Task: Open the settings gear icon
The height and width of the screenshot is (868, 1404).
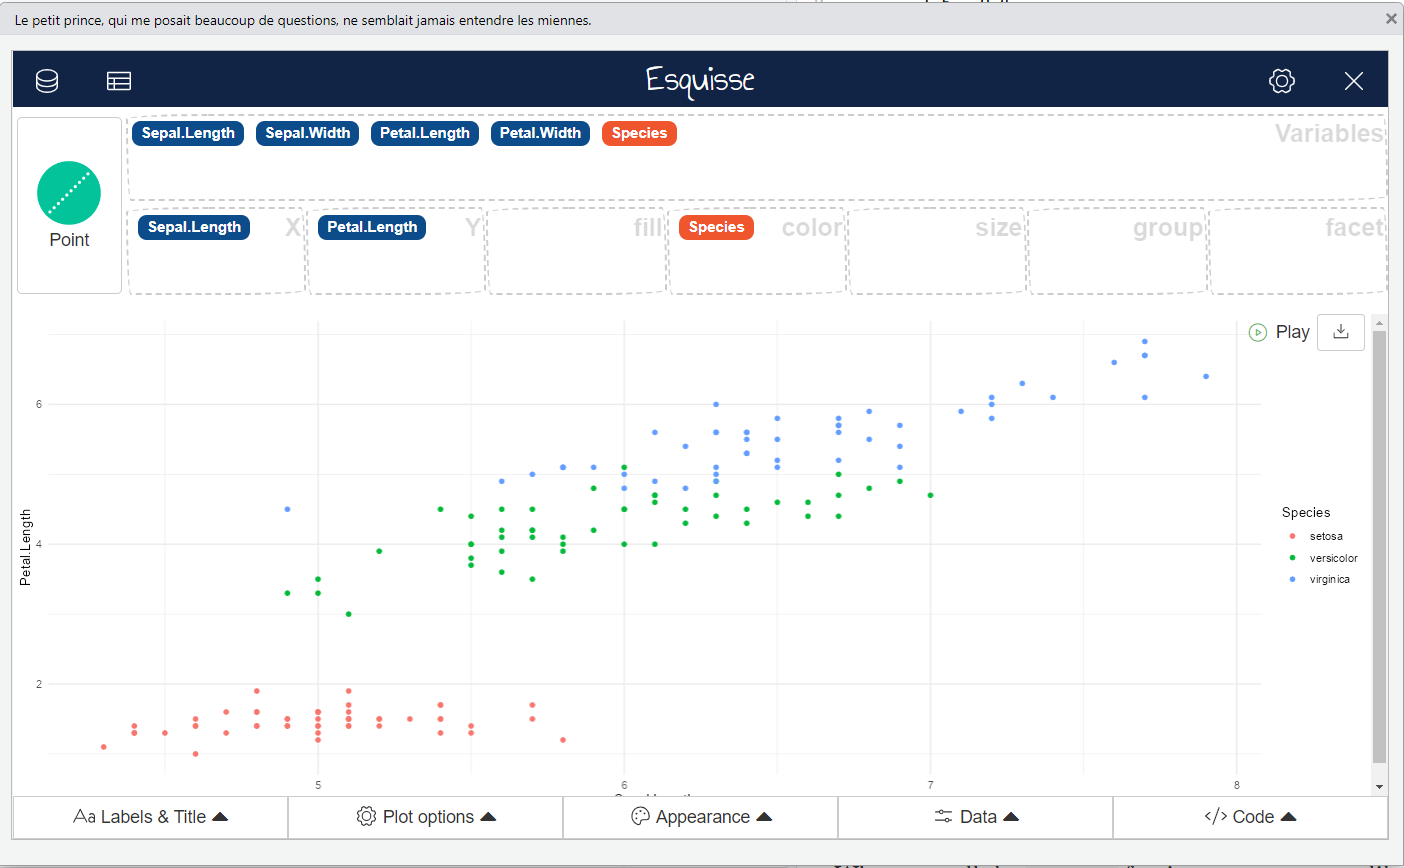Action: pyautogui.click(x=1282, y=81)
